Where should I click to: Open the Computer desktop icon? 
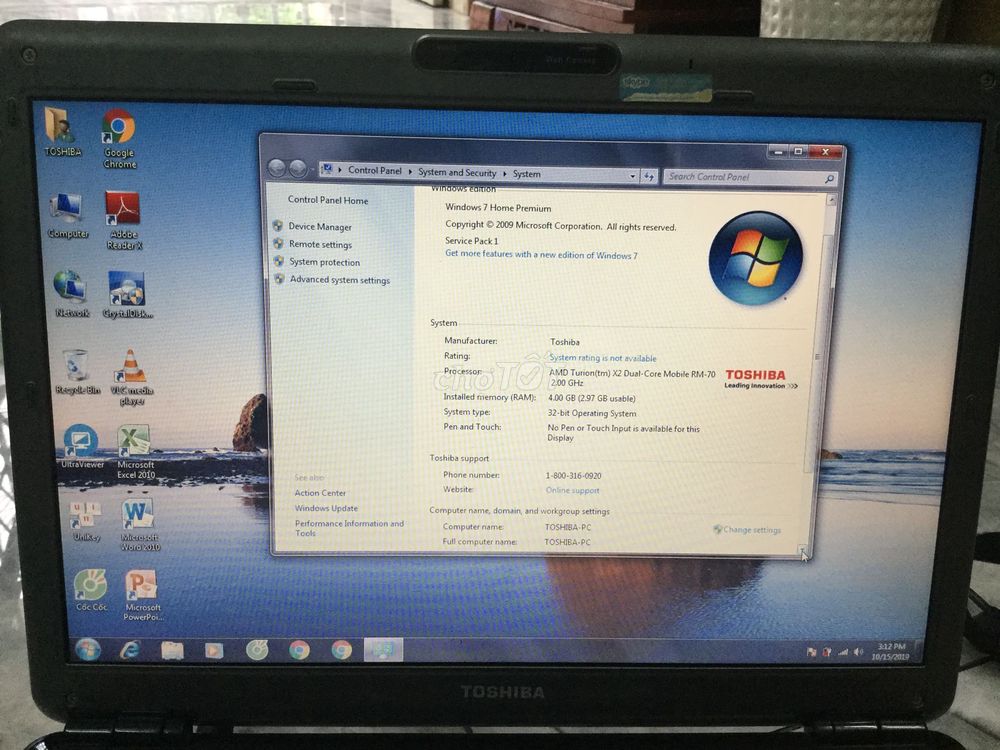[x=67, y=216]
